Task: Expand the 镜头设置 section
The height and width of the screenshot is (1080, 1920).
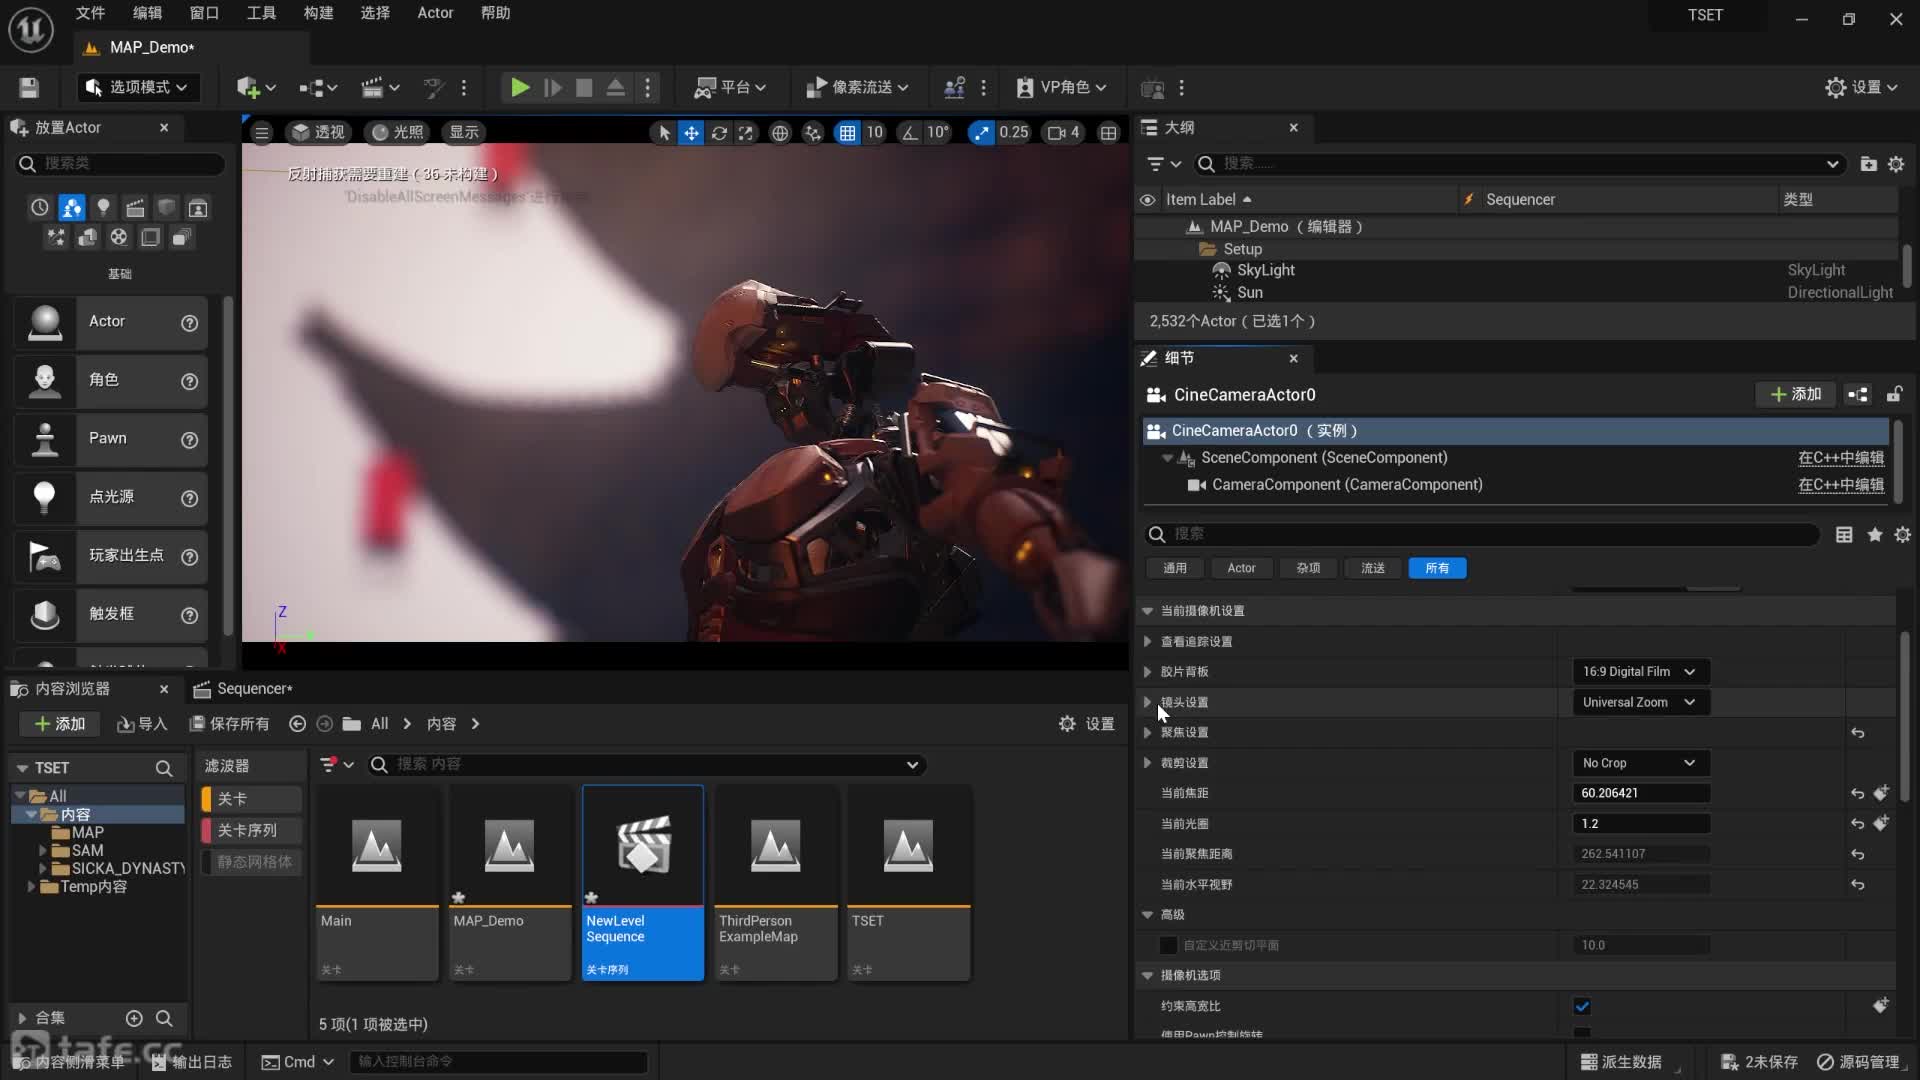Action: point(1147,702)
